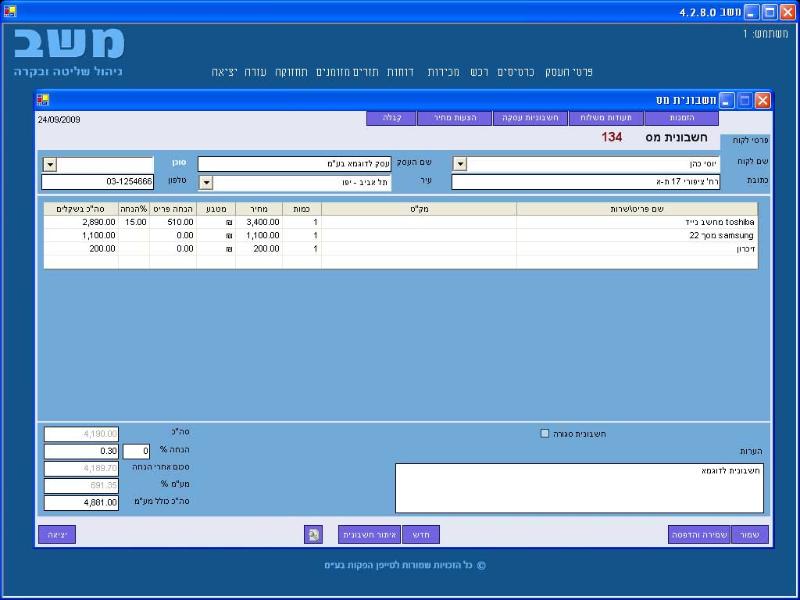Open the דוחות menu
The height and width of the screenshot is (600, 800).
point(401,72)
